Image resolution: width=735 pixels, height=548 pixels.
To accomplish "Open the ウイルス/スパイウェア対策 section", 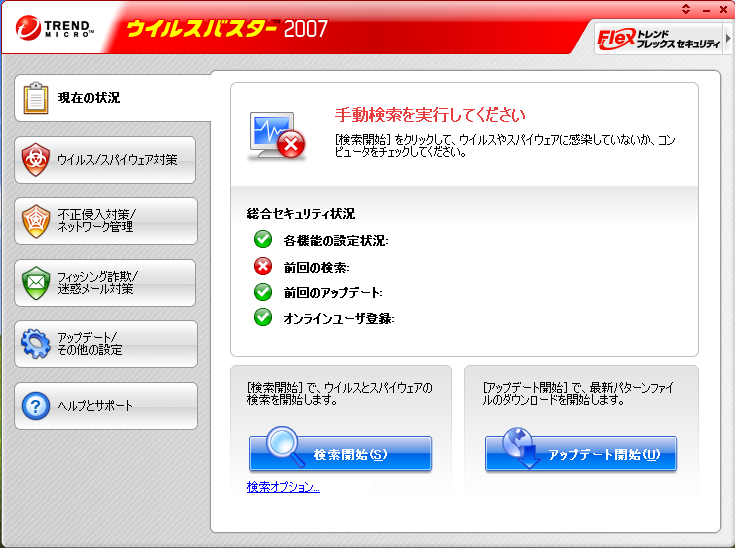I will [105, 160].
